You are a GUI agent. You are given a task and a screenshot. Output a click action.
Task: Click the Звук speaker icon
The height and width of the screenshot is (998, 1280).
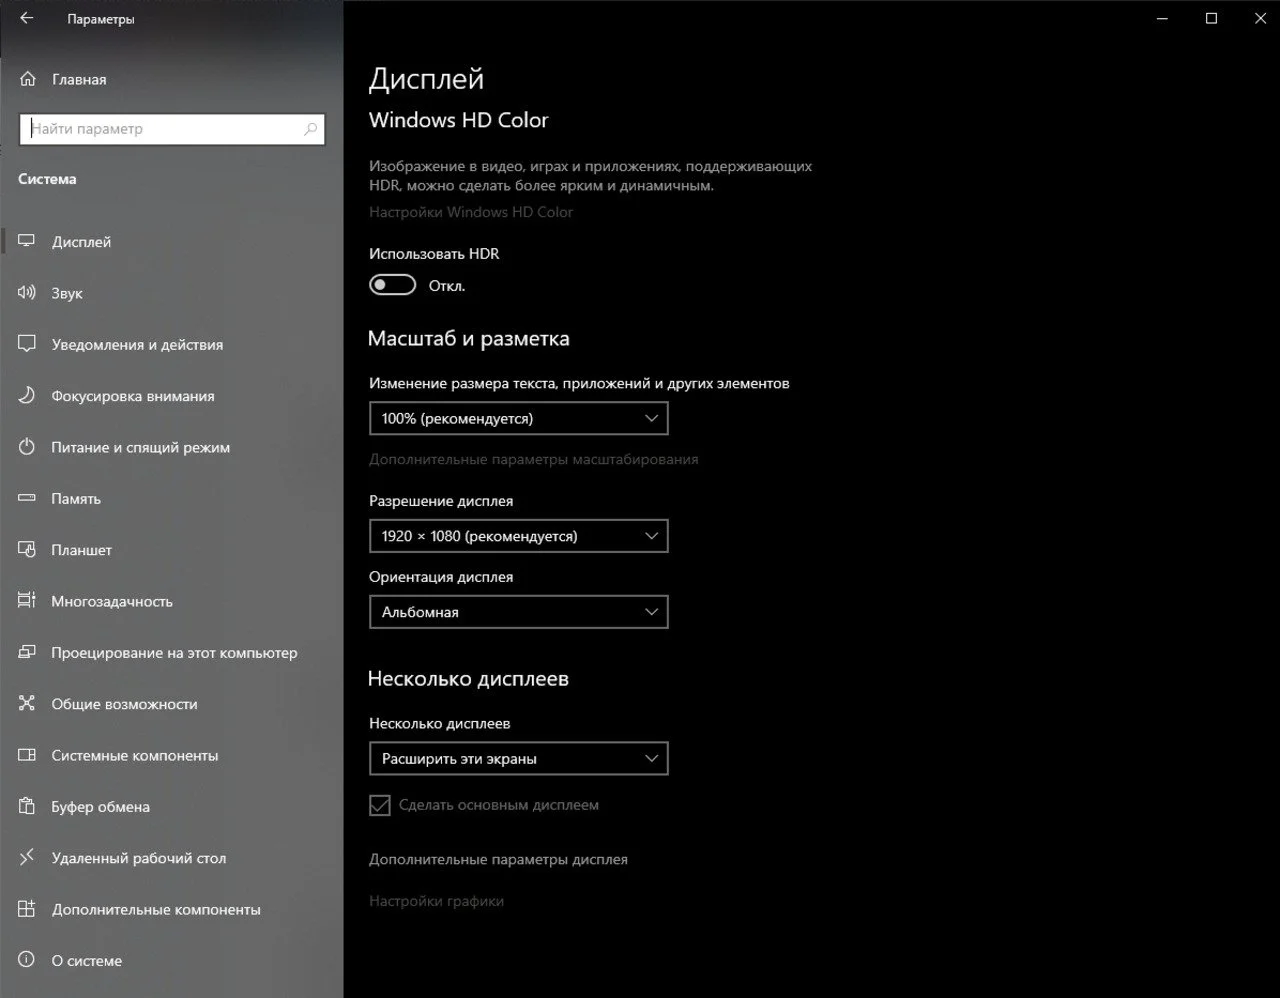click(x=27, y=293)
